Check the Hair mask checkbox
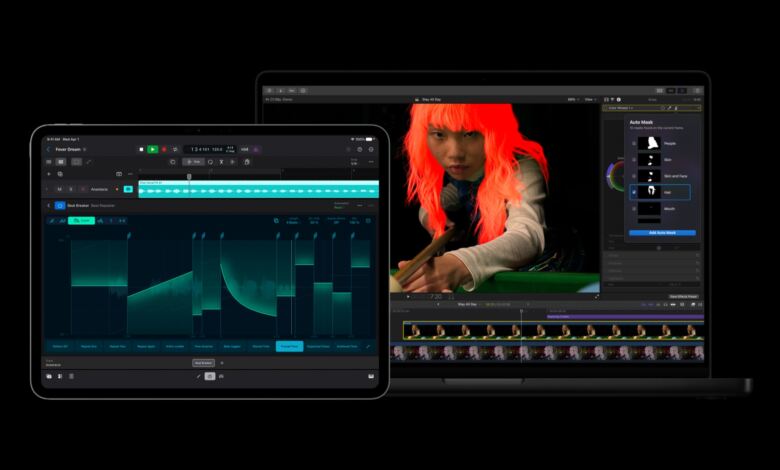Image resolution: width=780 pixels, height=470 pixels. point(634,192)
